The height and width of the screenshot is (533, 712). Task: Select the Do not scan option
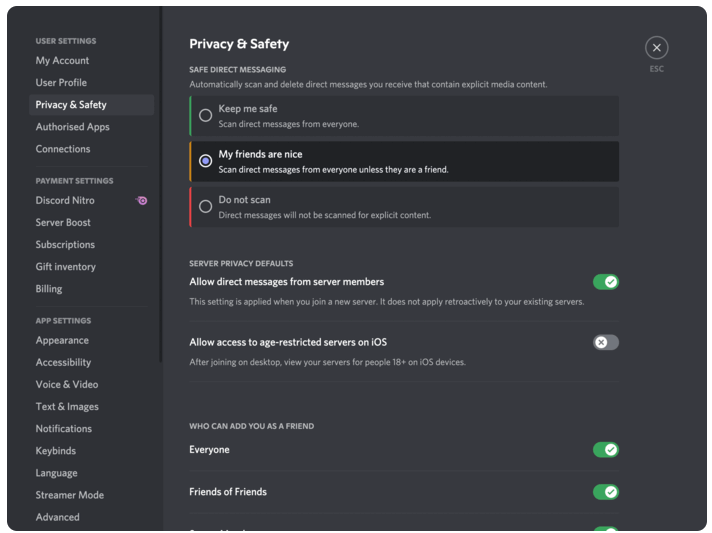pos(205,206)
